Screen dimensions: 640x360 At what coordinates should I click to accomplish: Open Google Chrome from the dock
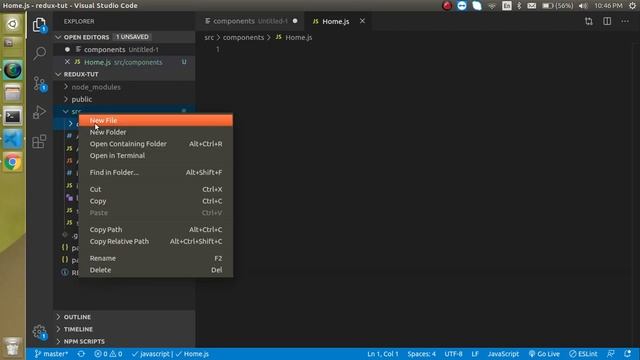12,162
